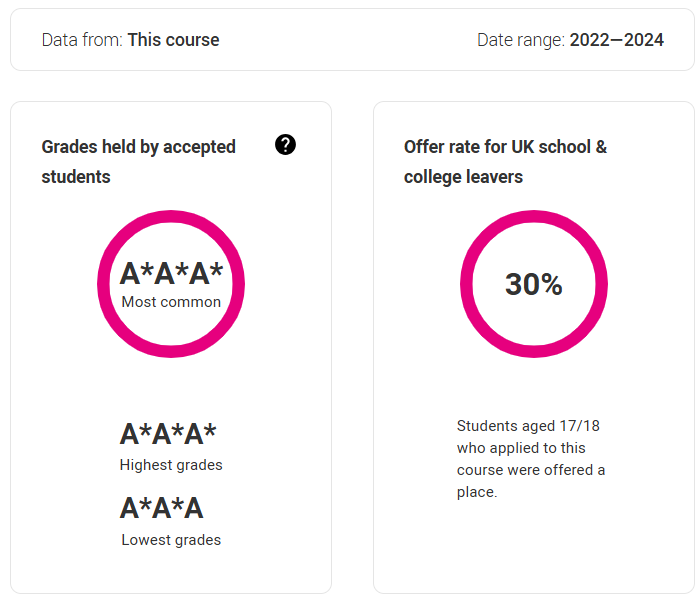
Task: Click 'Offer rate for UK school & college leavers' heading
Action: (x=505, y=162)
